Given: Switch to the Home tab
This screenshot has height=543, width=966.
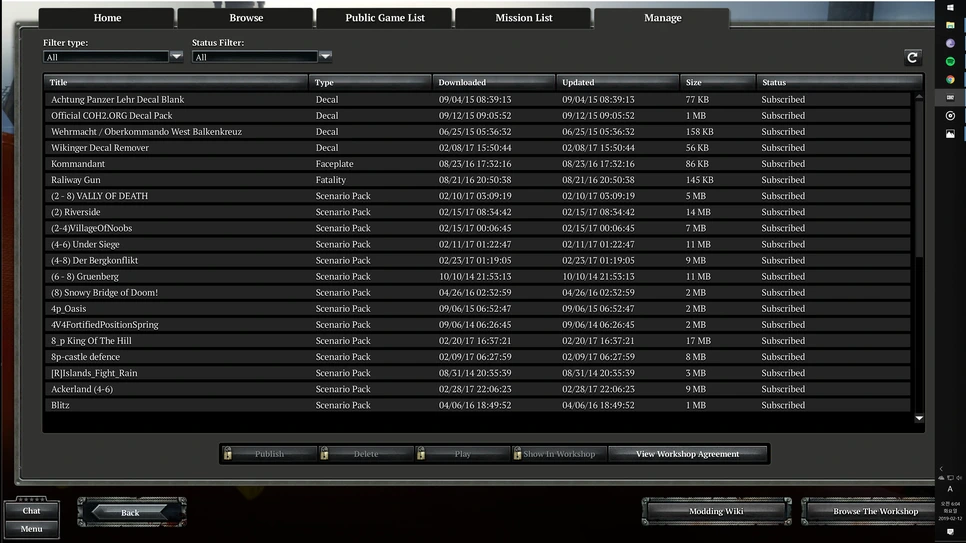Looking at the screenshot, I should click(x=107, y=18).
